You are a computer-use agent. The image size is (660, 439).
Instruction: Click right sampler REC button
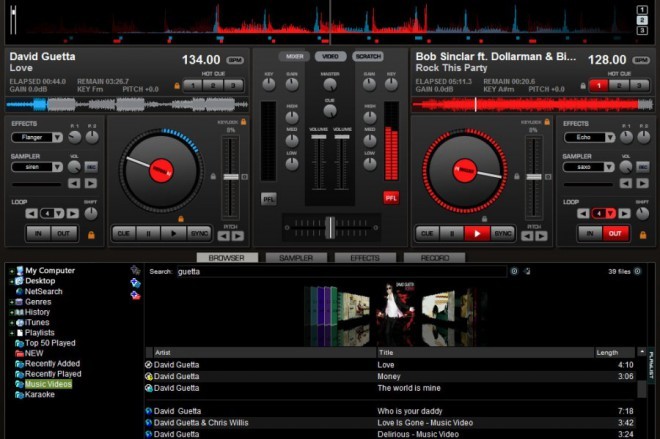(x=642, y=167)
